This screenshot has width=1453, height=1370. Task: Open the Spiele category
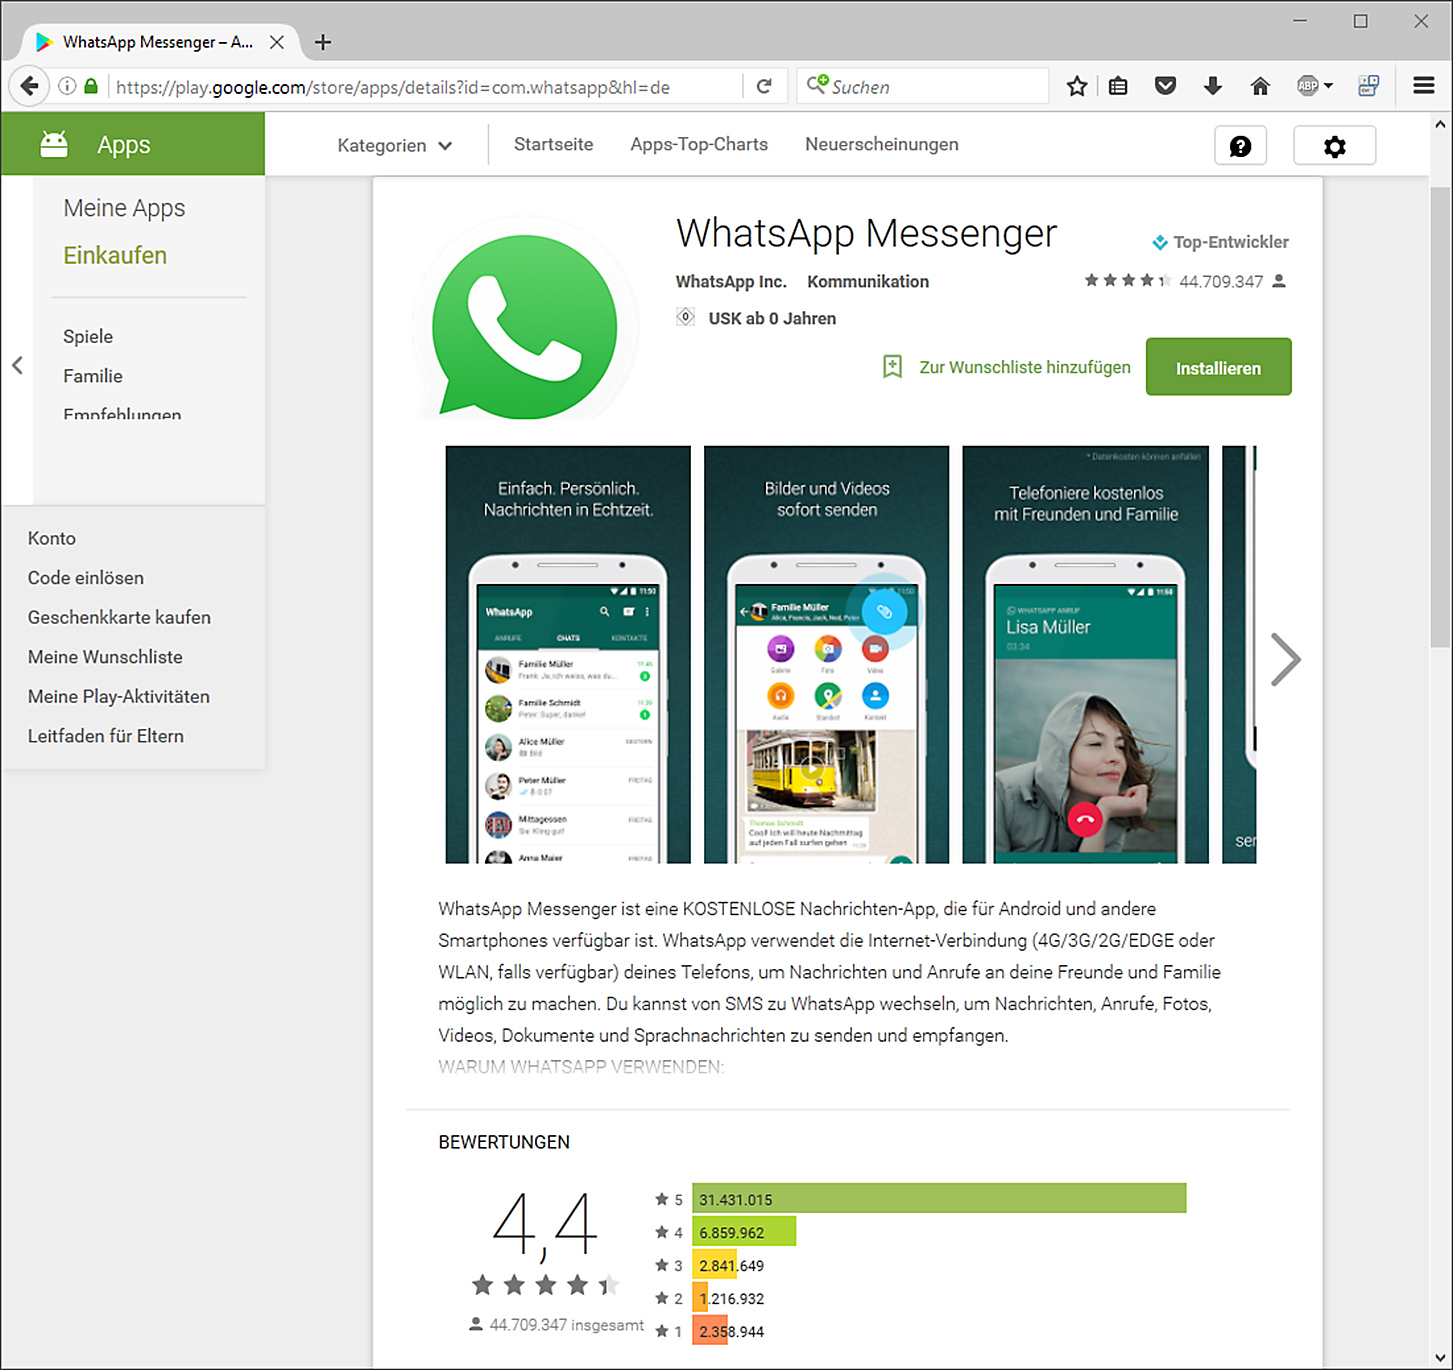(x=88, y=336)
